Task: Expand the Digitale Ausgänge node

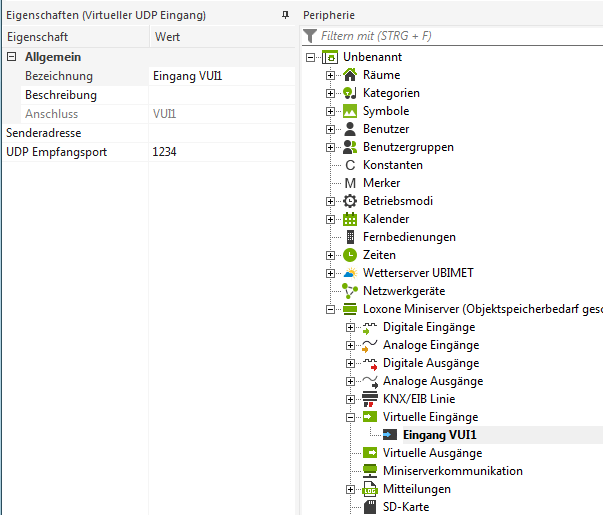Action: 350,363
